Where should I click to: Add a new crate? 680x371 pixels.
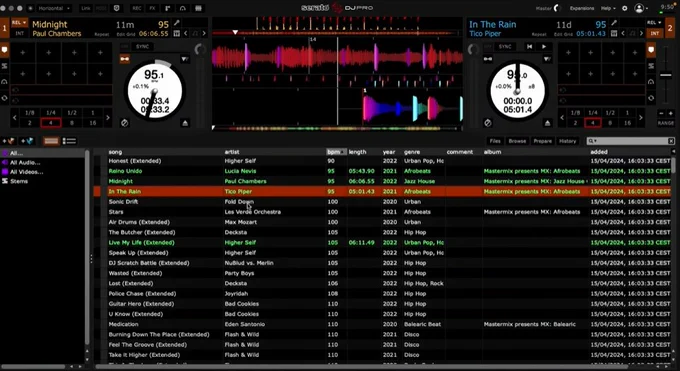tap(8, 141)
